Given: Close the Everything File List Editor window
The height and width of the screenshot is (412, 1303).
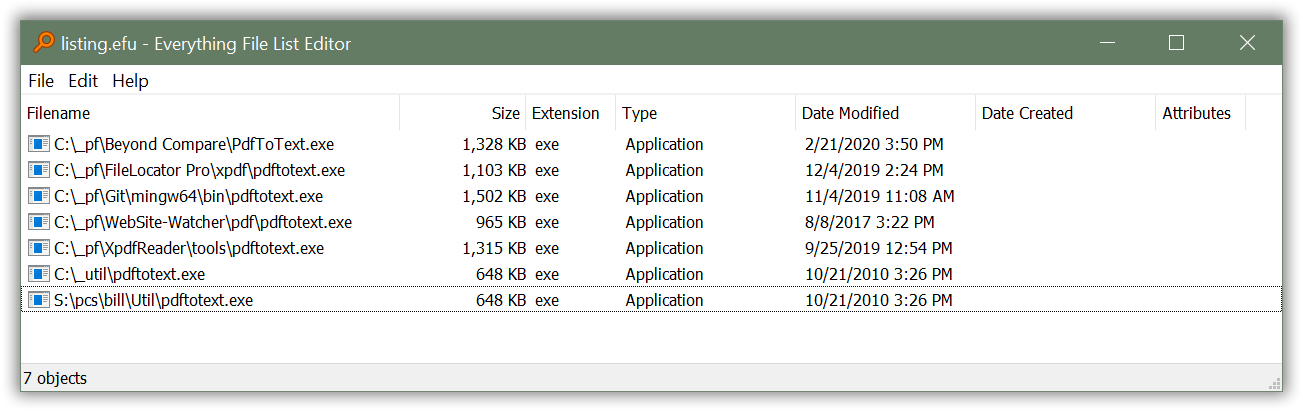Looking at the screenshot, I should (1247, 43).
